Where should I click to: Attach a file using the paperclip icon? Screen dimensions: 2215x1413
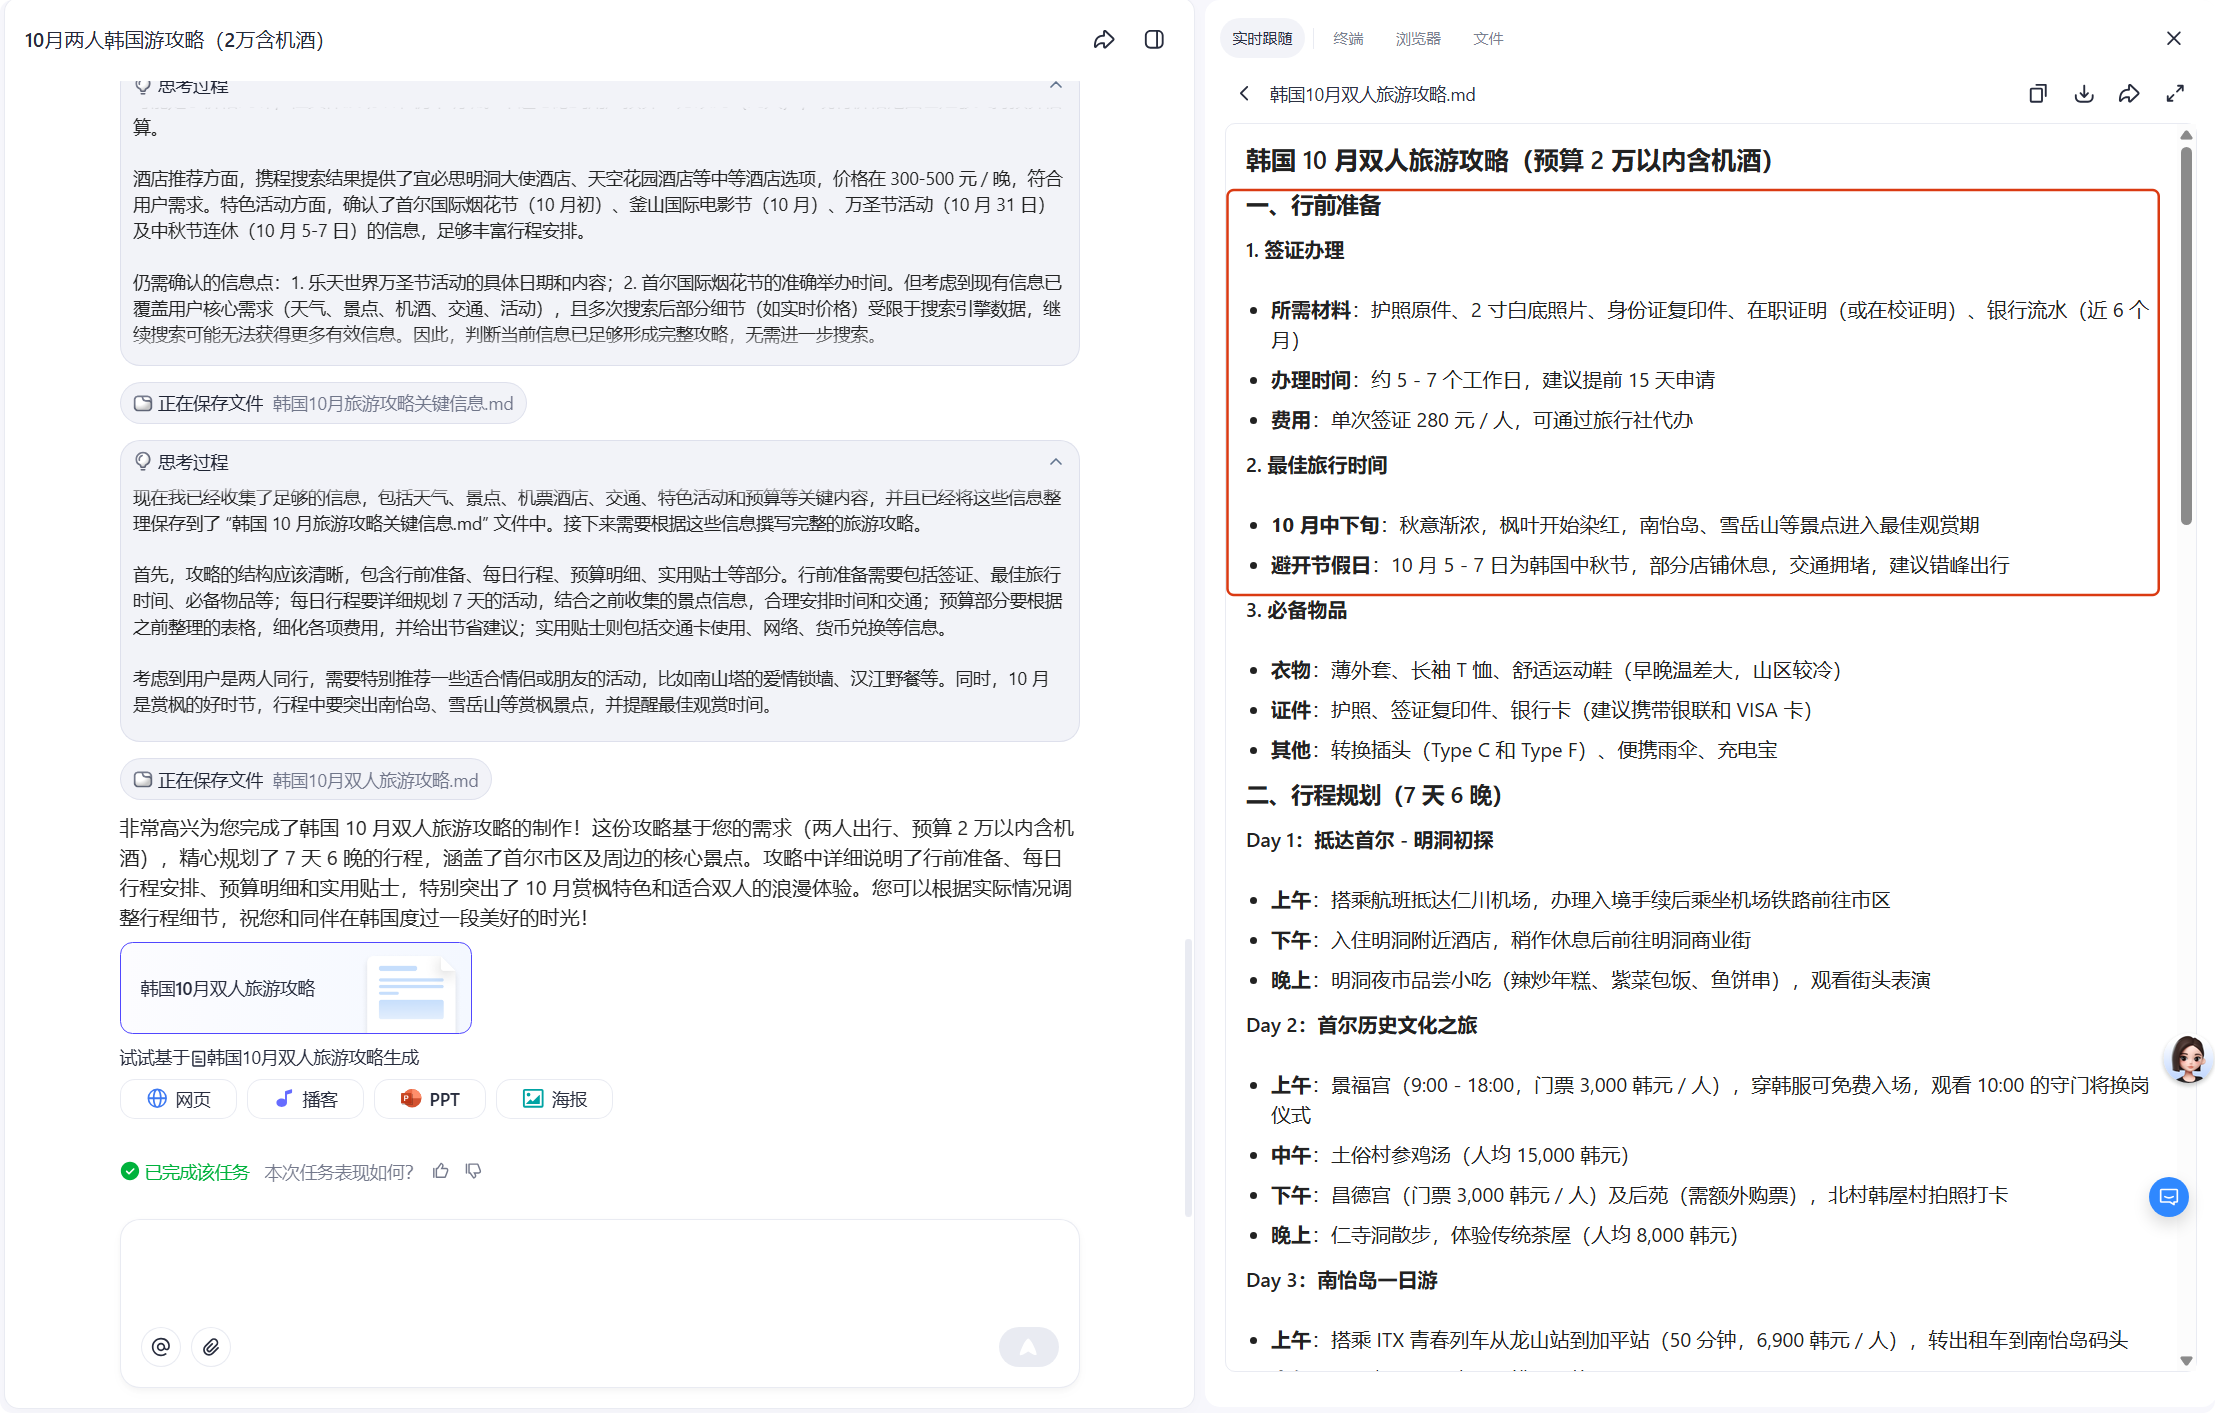(211, 1347)
